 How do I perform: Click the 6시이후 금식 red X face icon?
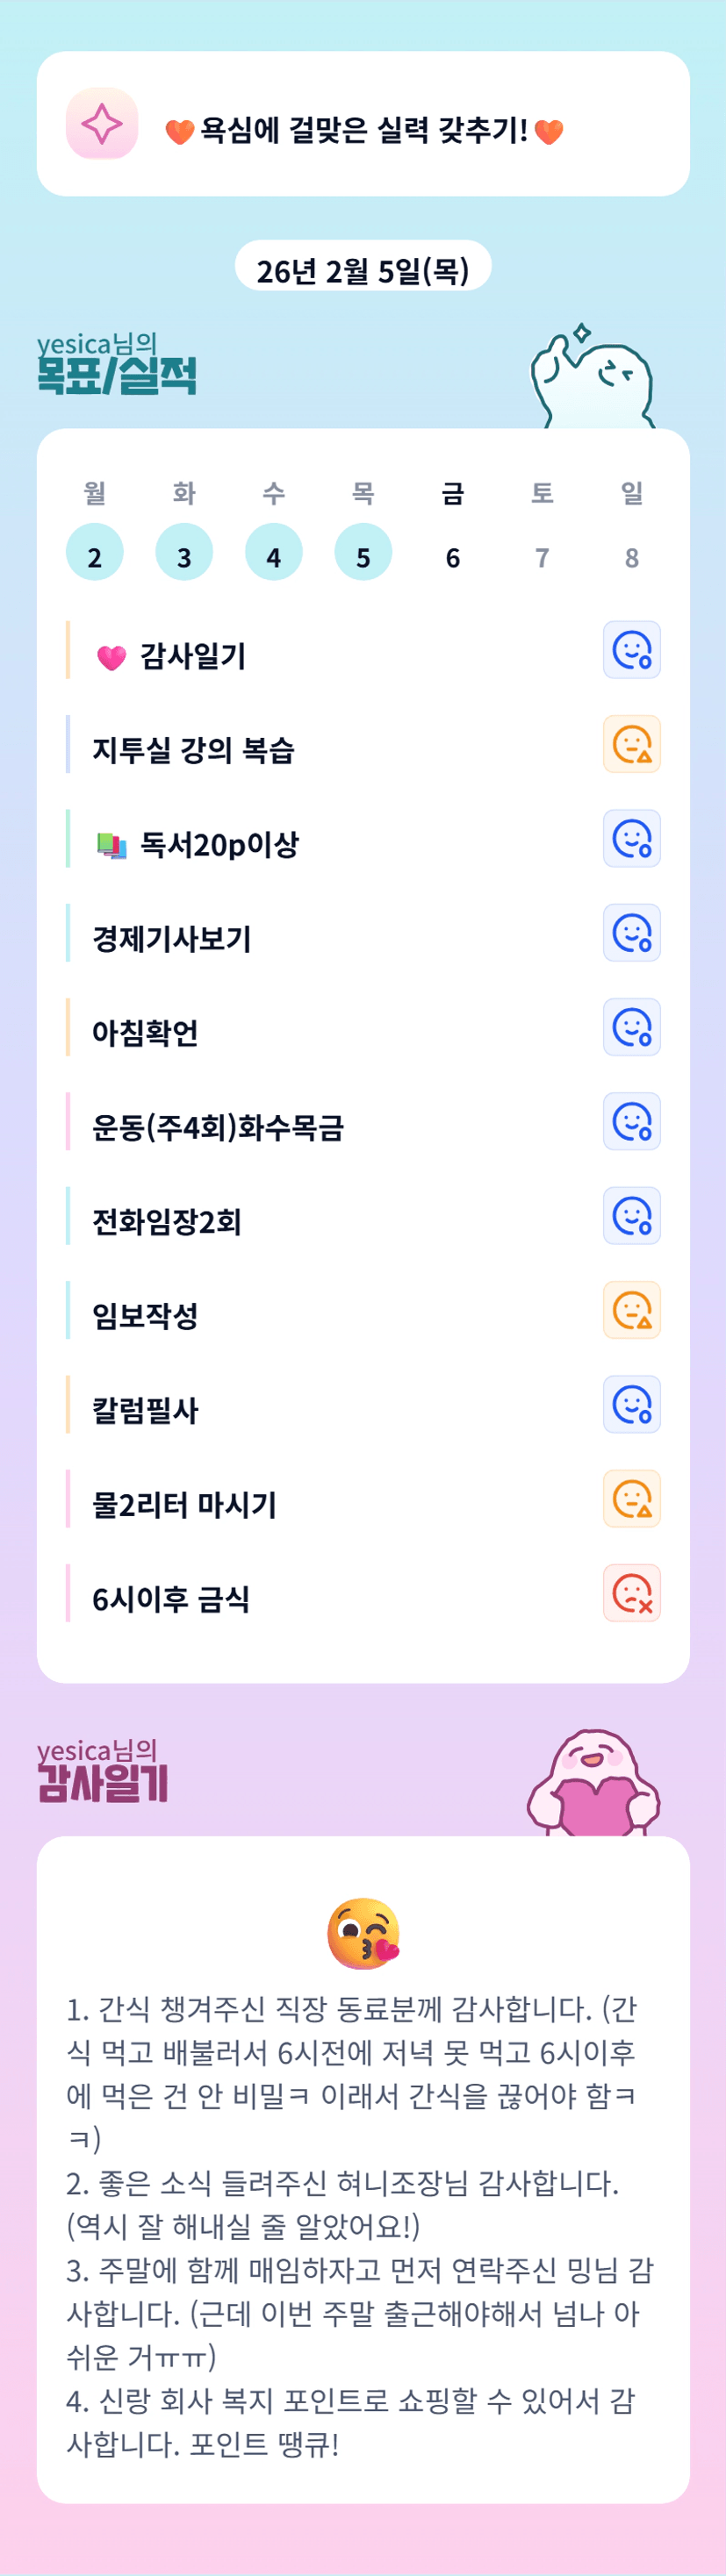pyautogui.click(x=631, y=1593)
